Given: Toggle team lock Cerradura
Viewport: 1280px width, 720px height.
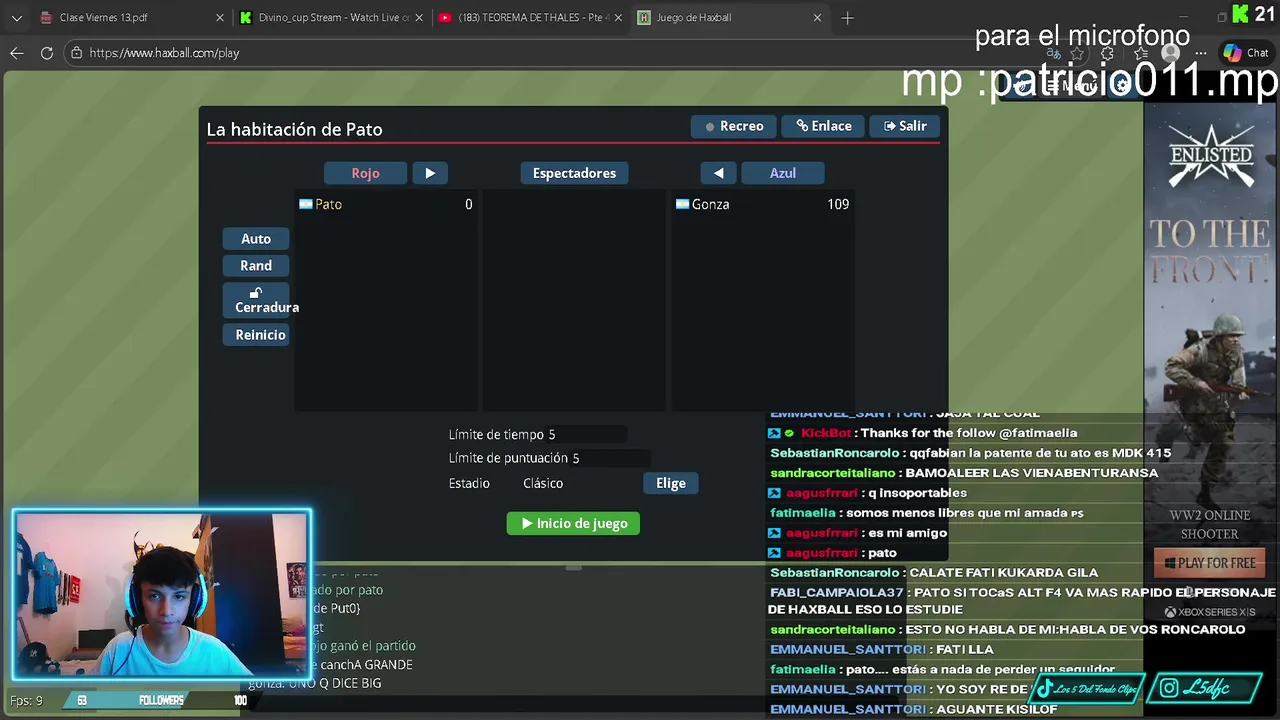Looking at the screenshot, I should 256,300.
